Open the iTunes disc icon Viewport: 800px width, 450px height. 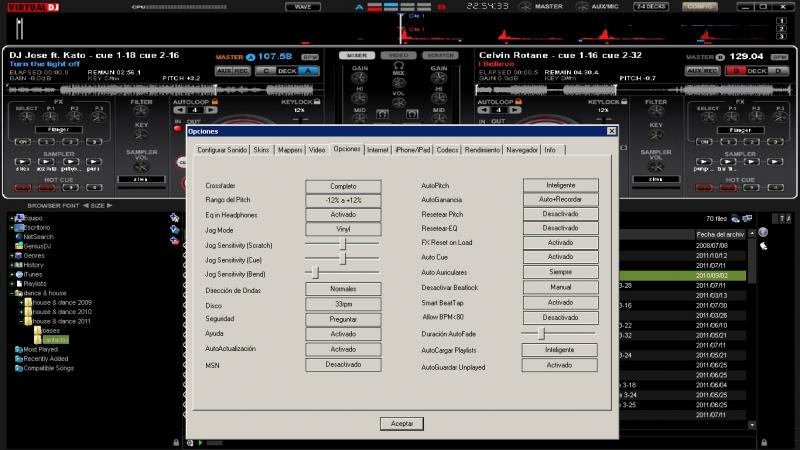click(x=19, y=274)
